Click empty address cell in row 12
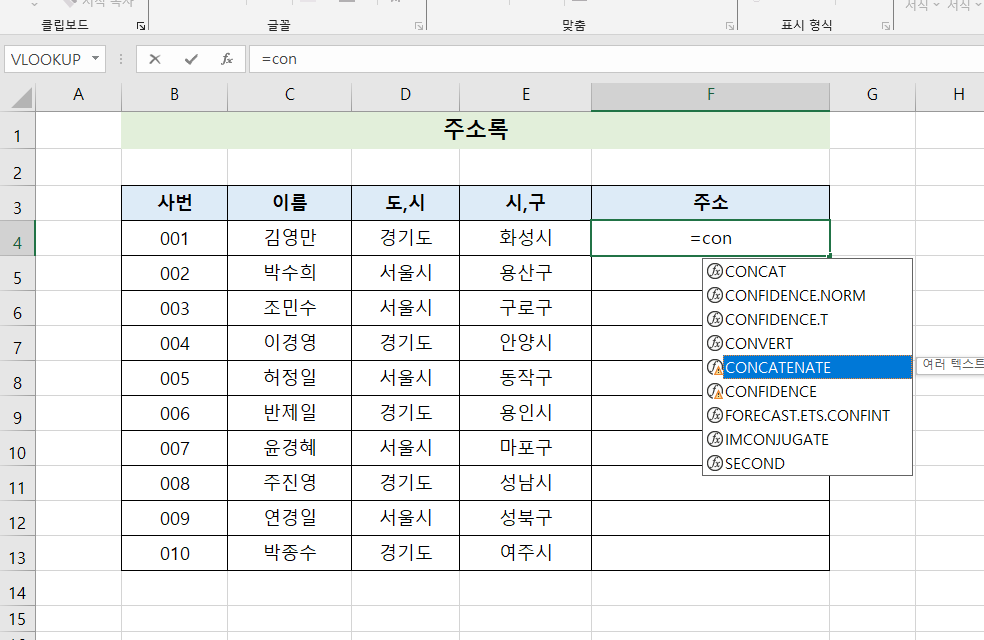Image resolution: width=984 pixels, height=640 pixels. 710,518
